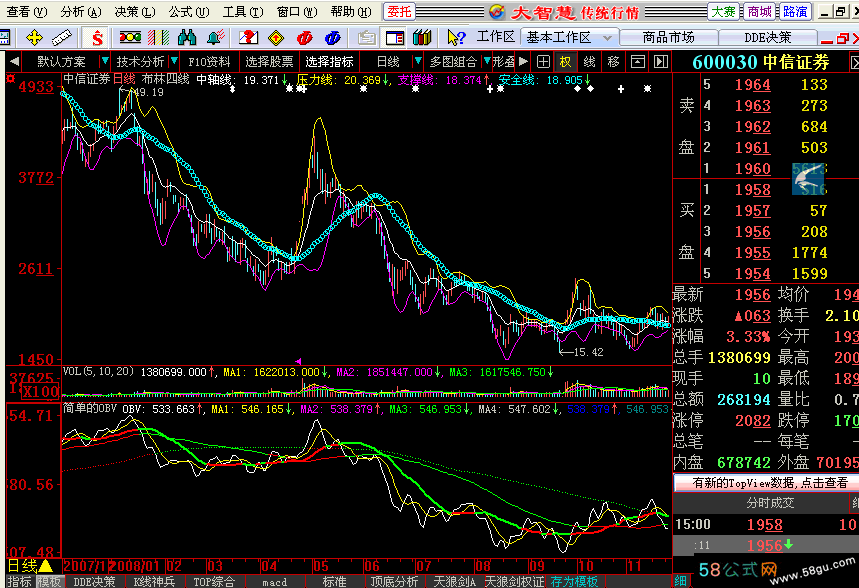Screen dimensions: 859x588
Task: Click the blue info circle icon
Action: 333,37
